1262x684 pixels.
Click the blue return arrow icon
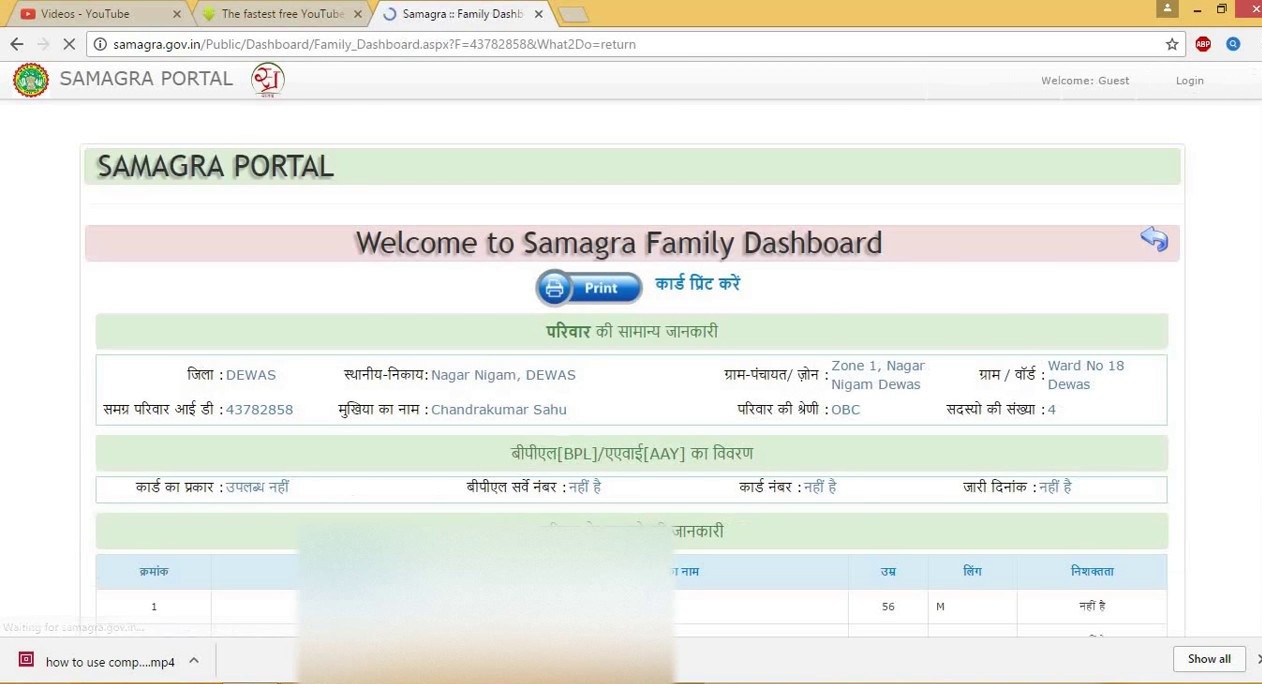point(1153,239)
